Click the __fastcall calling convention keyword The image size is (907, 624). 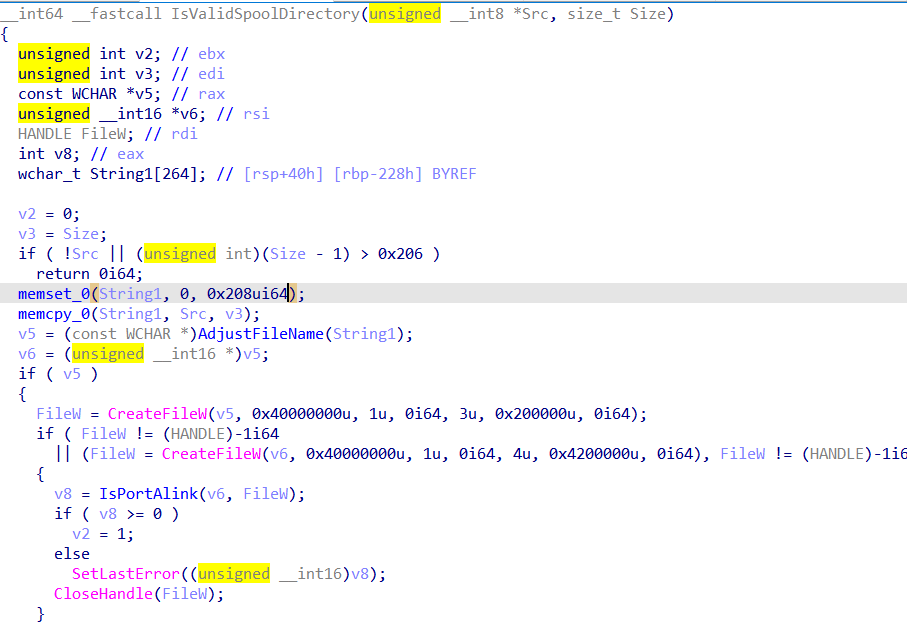(117, 14)
